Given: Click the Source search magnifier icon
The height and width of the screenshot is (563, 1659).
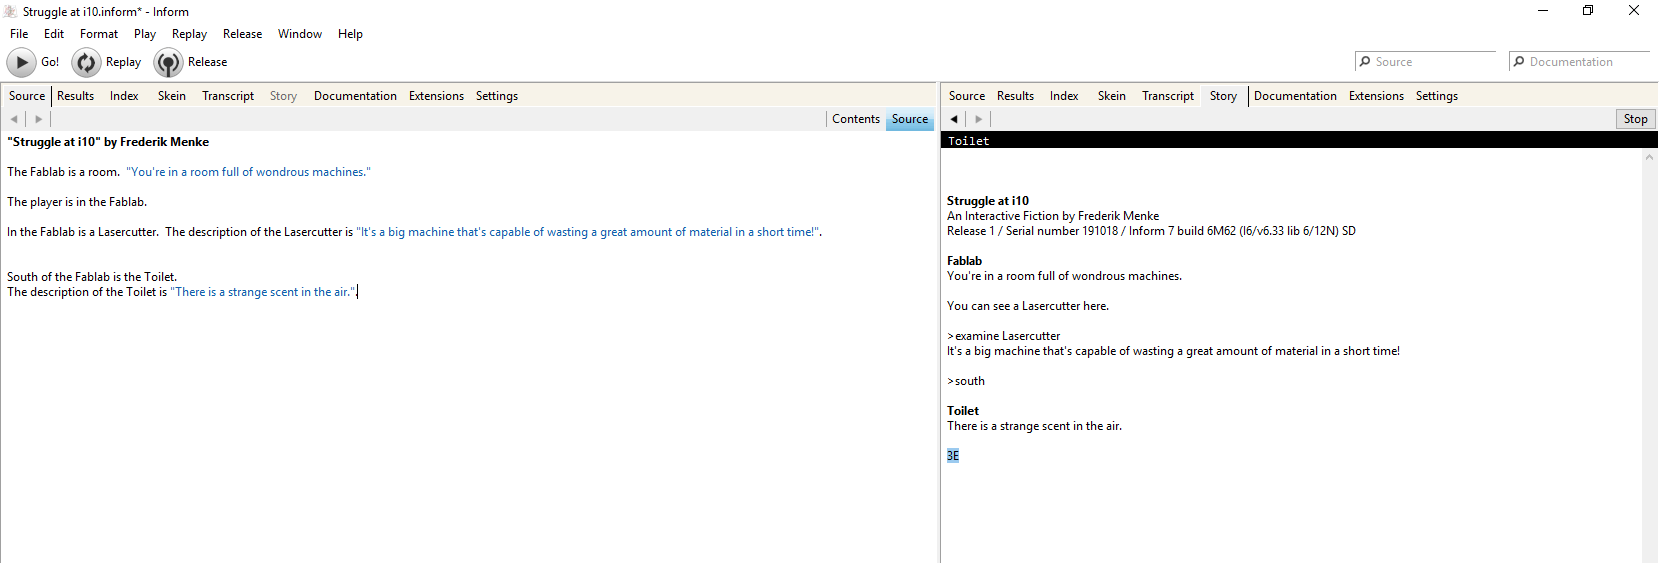Looking at the screenshot, I should tap(1365, 62).
